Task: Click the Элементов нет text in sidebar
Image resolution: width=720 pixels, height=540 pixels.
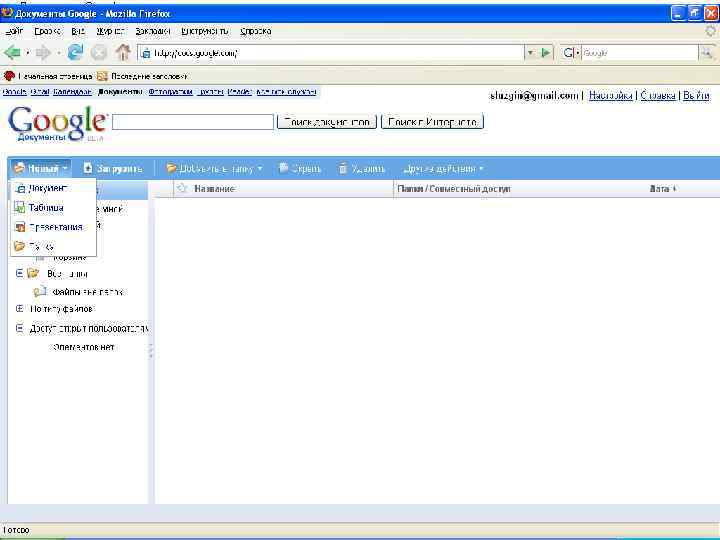Action: [x=84, y=348]
